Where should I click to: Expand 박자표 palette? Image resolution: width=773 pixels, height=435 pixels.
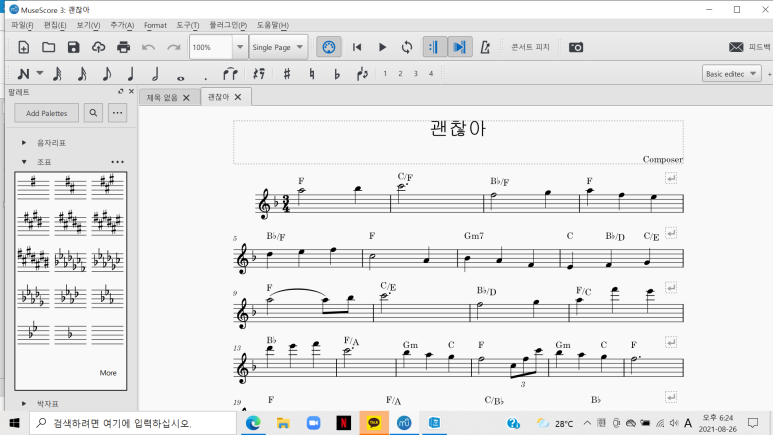tap(24, 403)
